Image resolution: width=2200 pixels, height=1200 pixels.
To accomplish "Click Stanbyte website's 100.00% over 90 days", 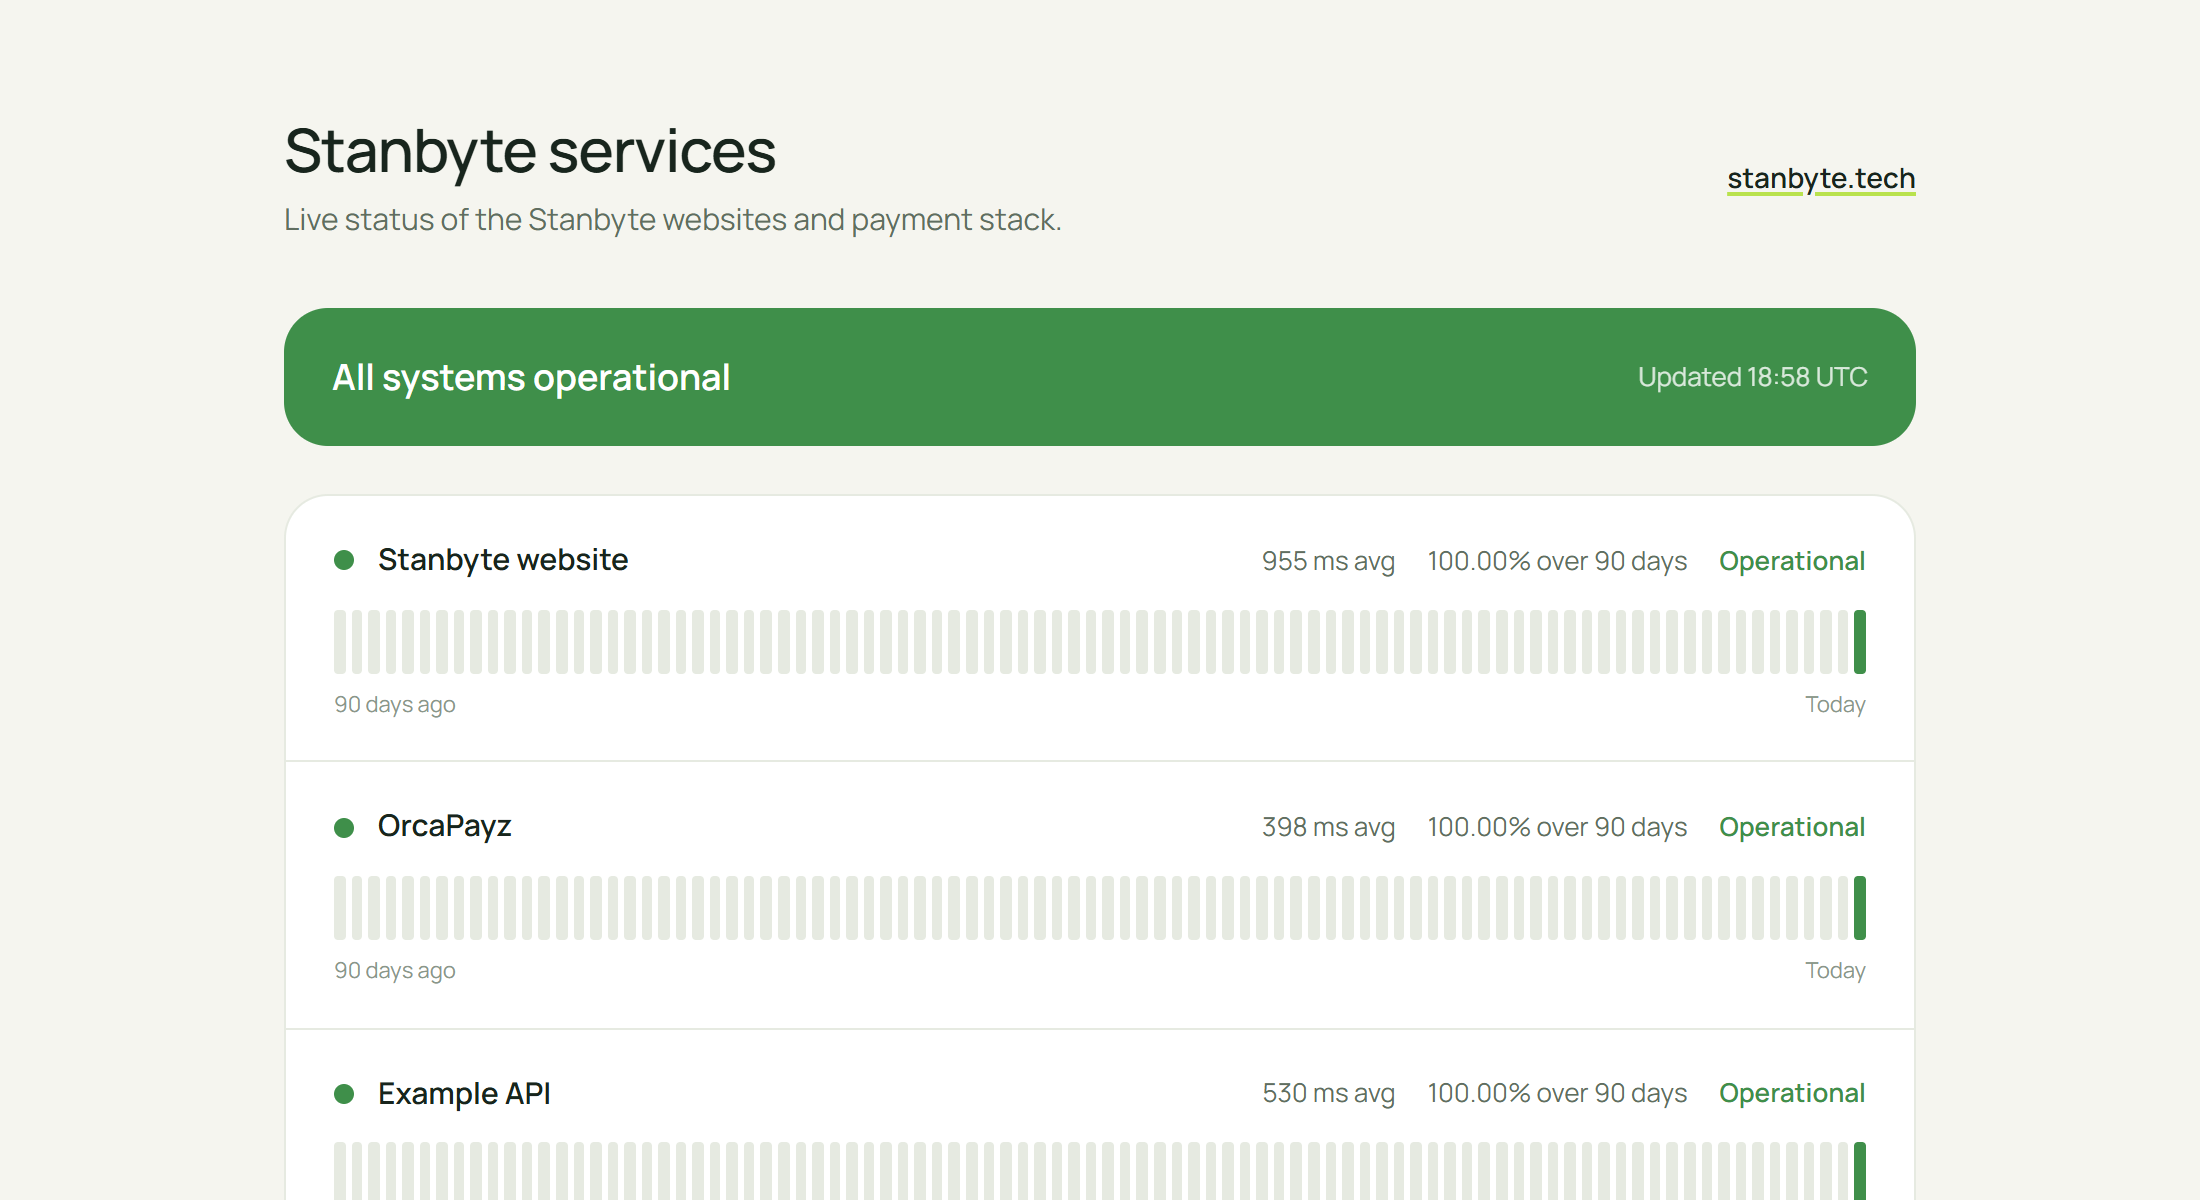I will coord(1557,561).
